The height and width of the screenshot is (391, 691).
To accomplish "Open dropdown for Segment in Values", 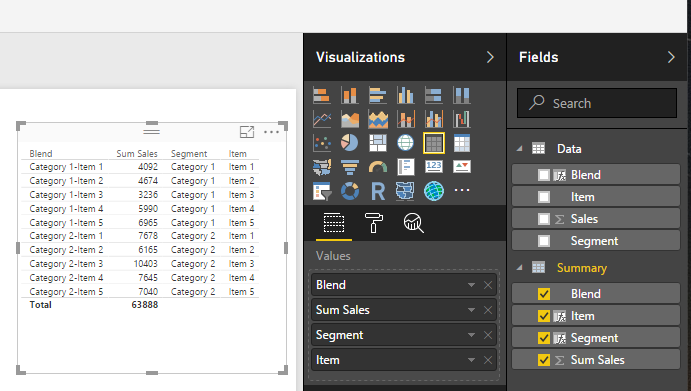I will [x=471, y=335].
